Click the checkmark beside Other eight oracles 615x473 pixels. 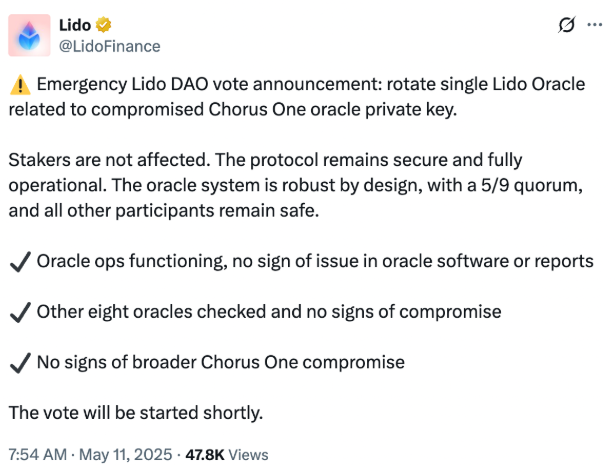pyautogui.click(x=20, y=313)
